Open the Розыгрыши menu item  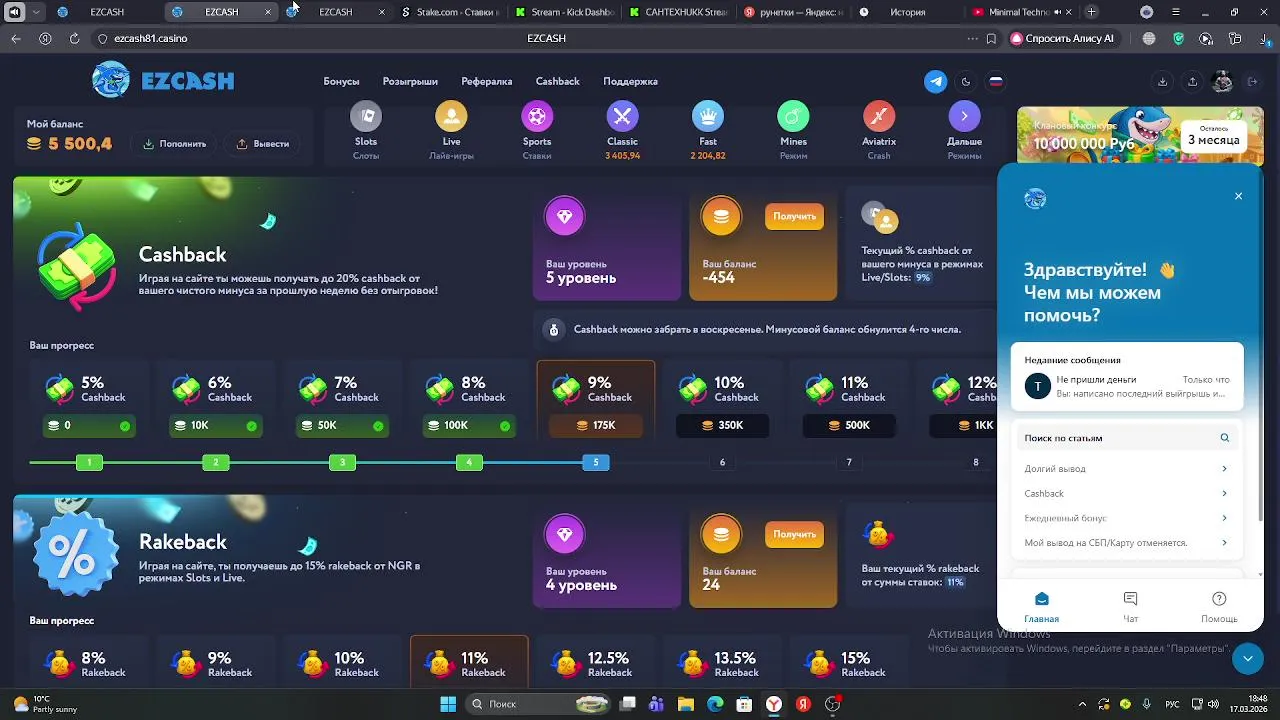(x=410, y=82)
